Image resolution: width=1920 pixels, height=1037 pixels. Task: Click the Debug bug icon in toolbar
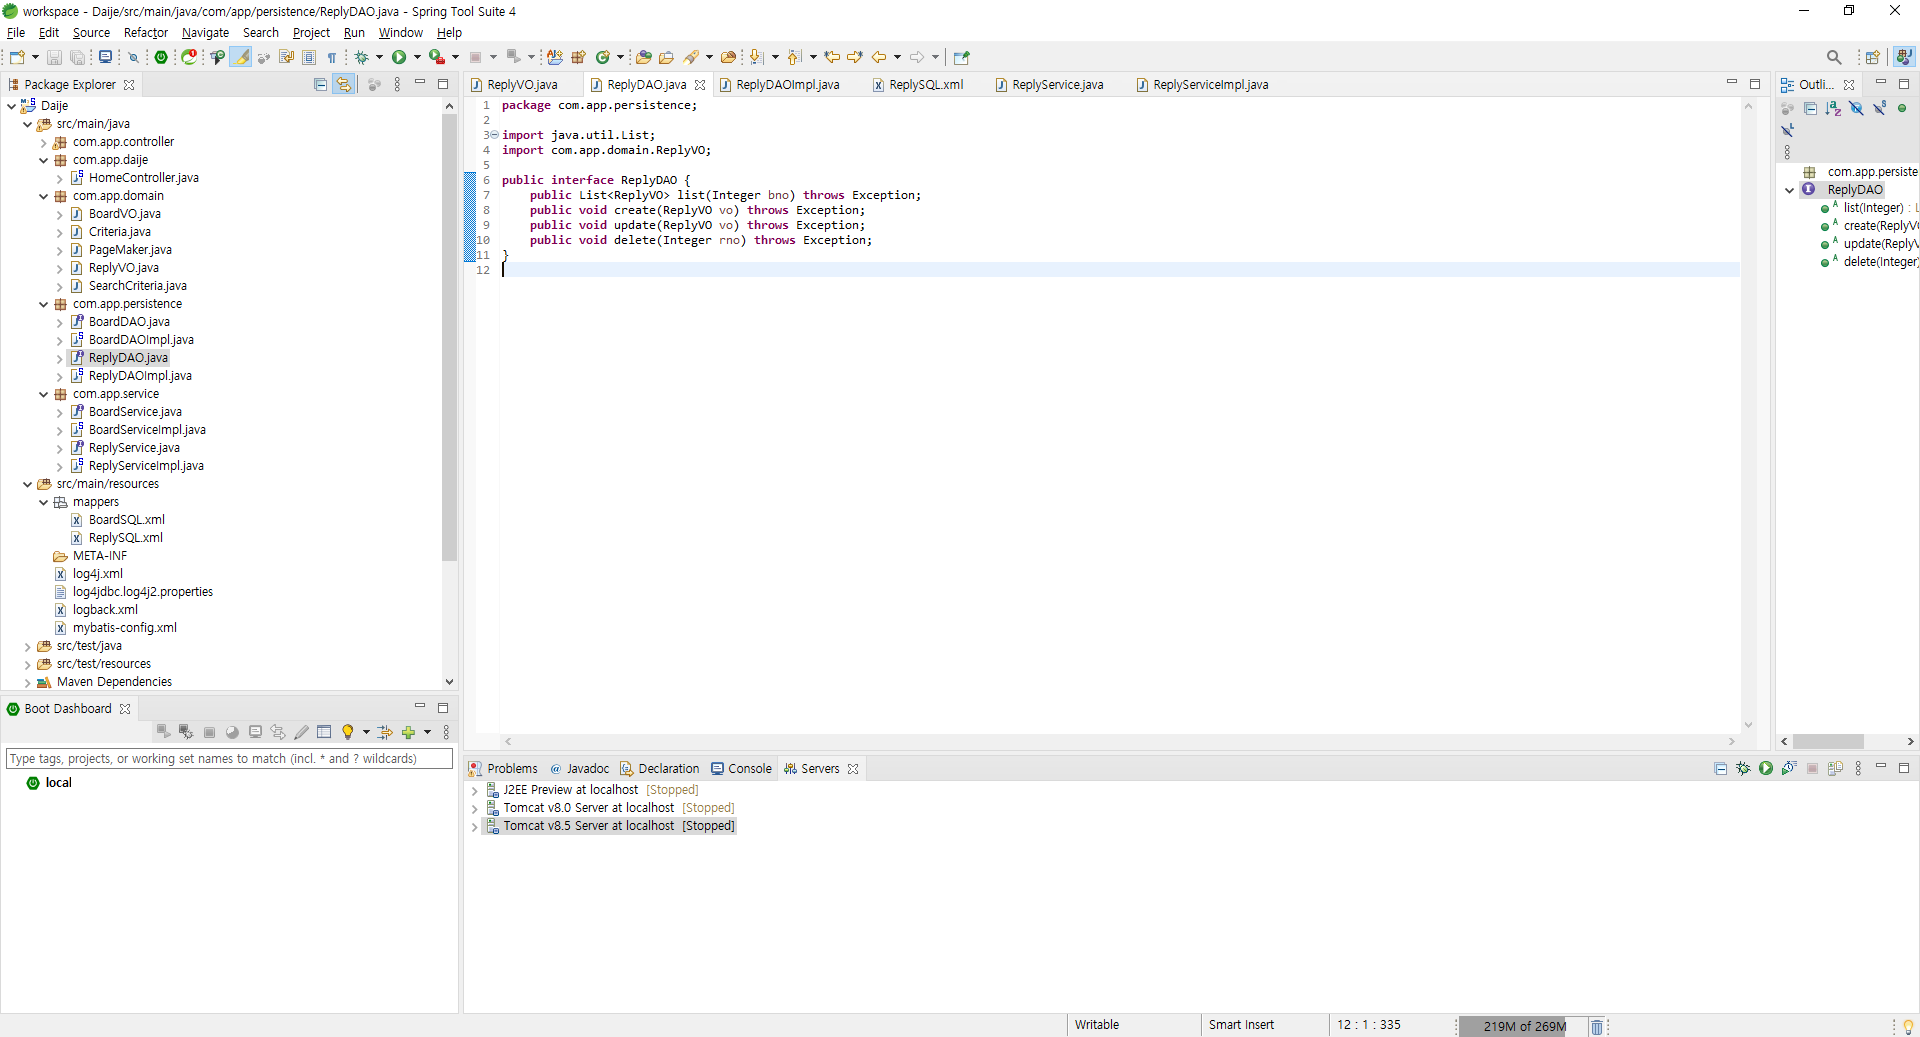[362, 57]
